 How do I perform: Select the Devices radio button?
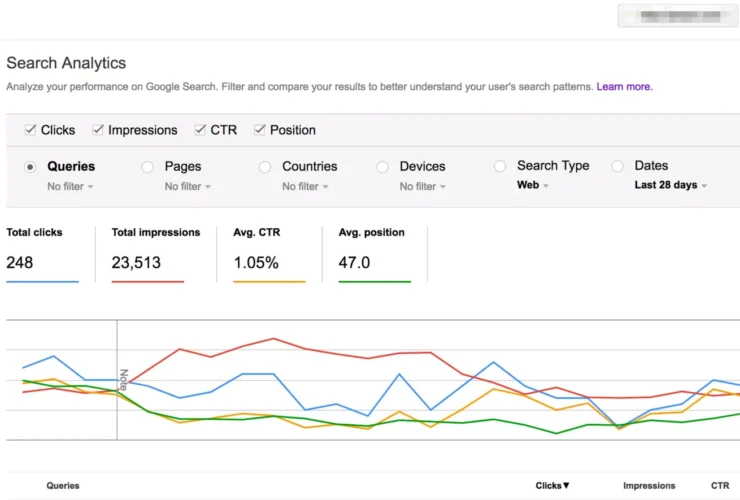[x=382, y=167]
